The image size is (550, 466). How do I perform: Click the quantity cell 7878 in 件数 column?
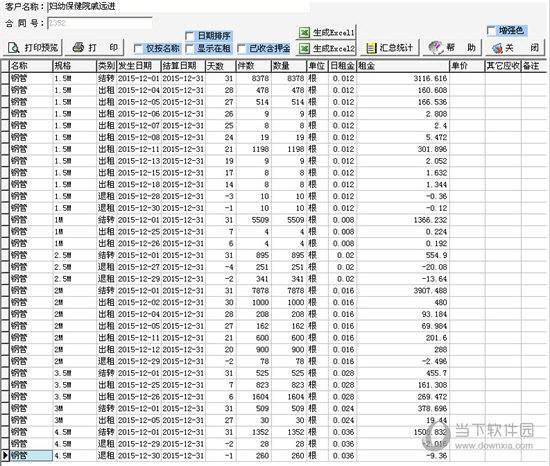tap(260, 291)
